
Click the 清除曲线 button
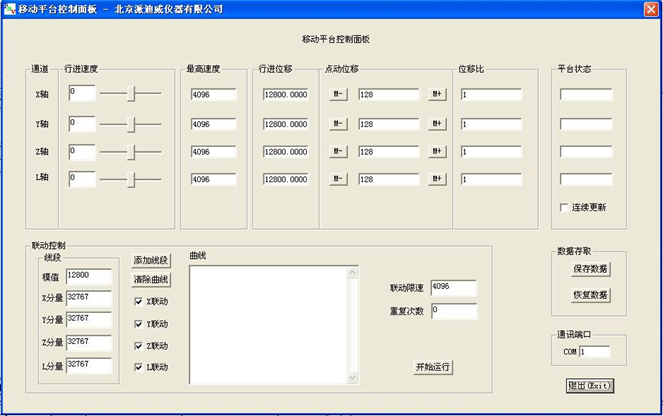[152, 279]
